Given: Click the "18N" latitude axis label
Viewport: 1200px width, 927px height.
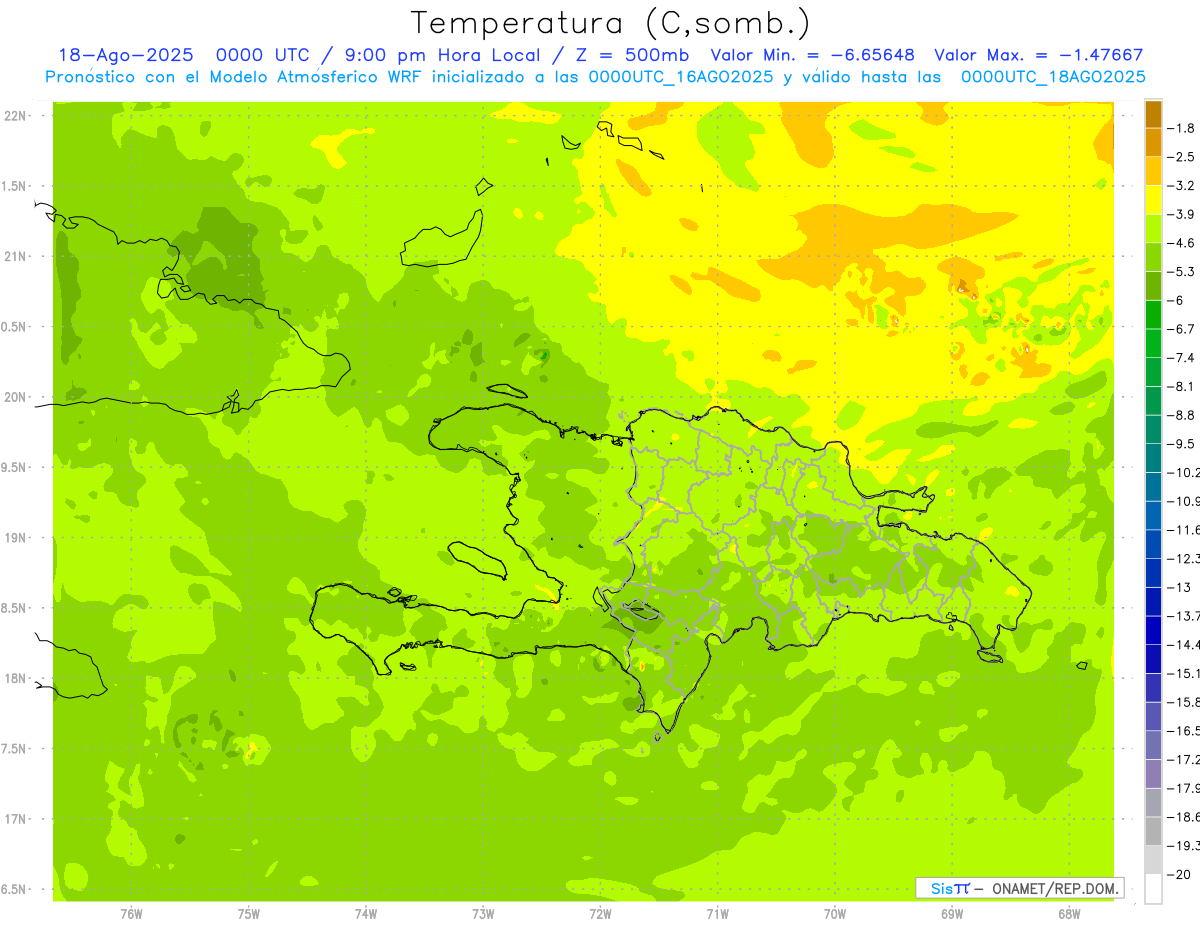Looking at the screenshot, I should pyautogui.click(x=14, y=678).
